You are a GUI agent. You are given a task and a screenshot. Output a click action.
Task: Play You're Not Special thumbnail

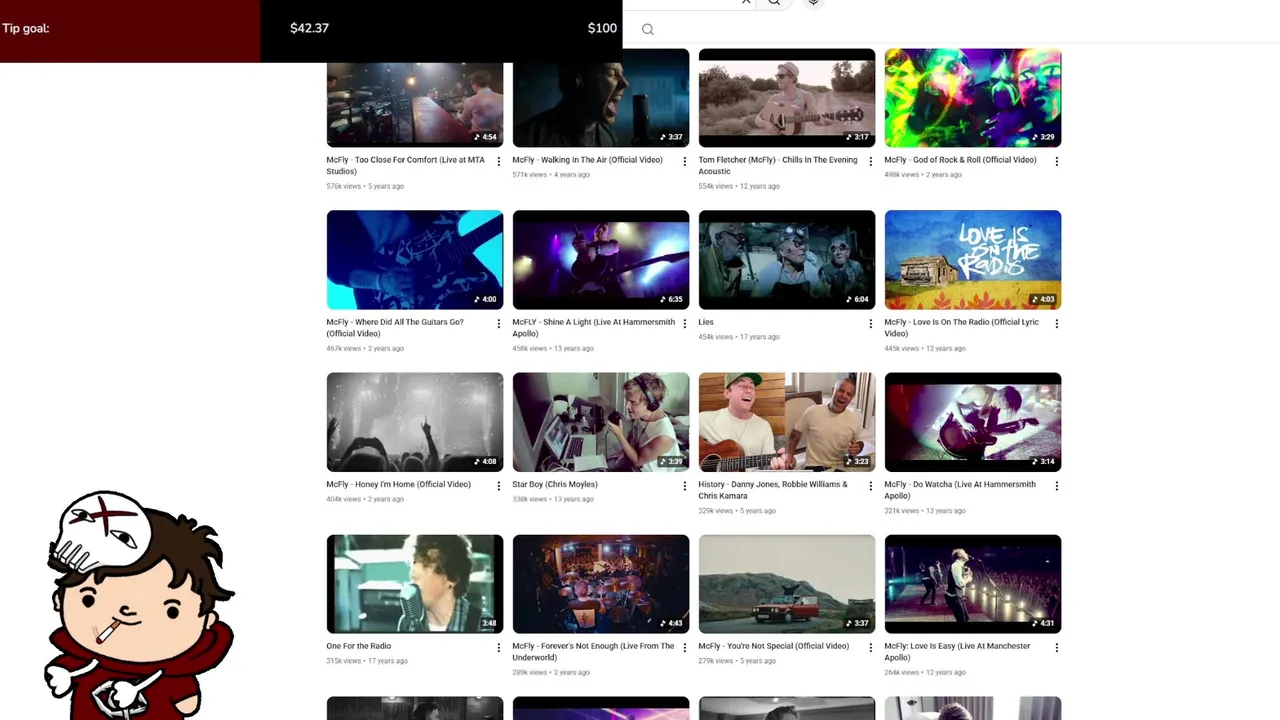tap(787, 584)
